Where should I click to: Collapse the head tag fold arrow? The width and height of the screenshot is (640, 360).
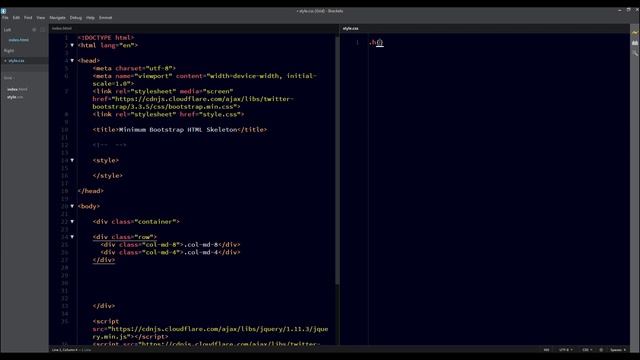[x=72, y=60]
